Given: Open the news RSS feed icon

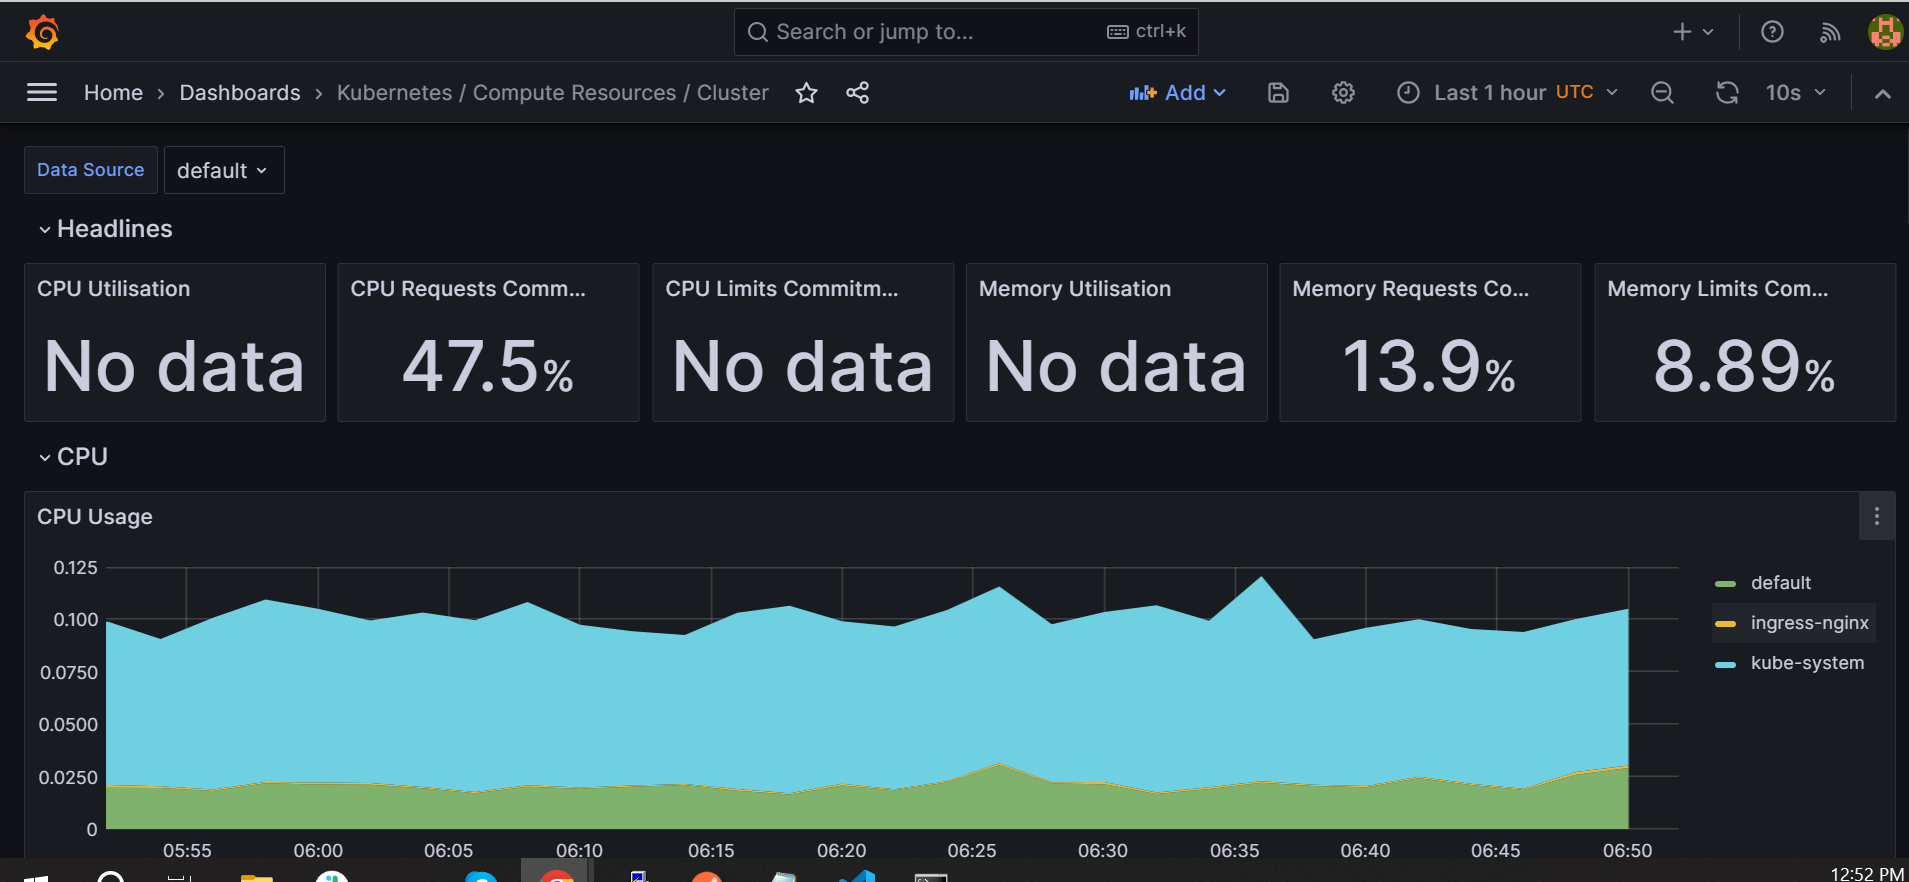Looking at the screenshot, I should click(1829, 32).
